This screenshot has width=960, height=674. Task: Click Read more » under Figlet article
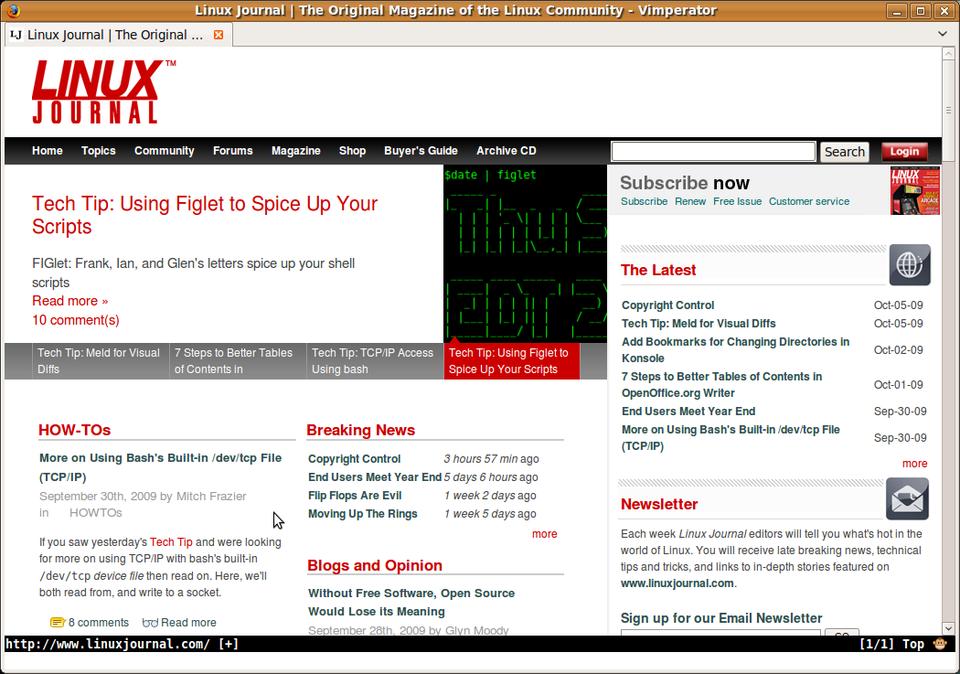[x=70, y=301]
